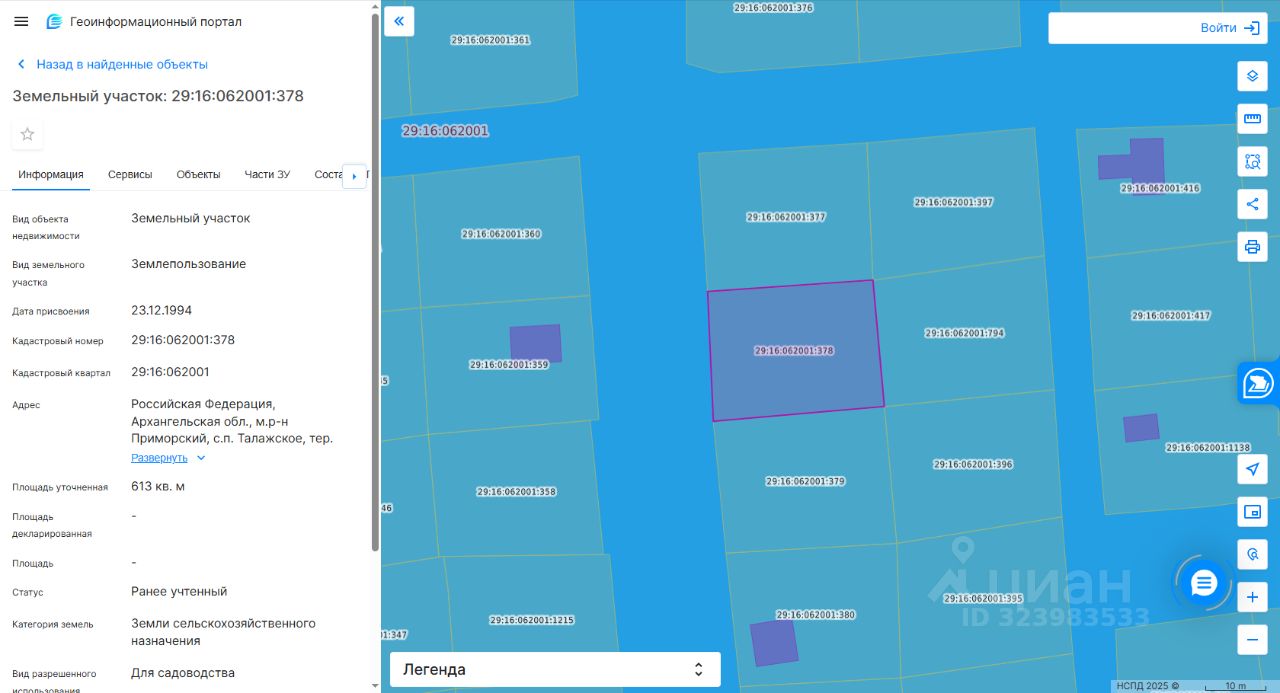The image size is (1280, 693).
Task: Click the status value Ранее учтенный
Action: point(179,591)
